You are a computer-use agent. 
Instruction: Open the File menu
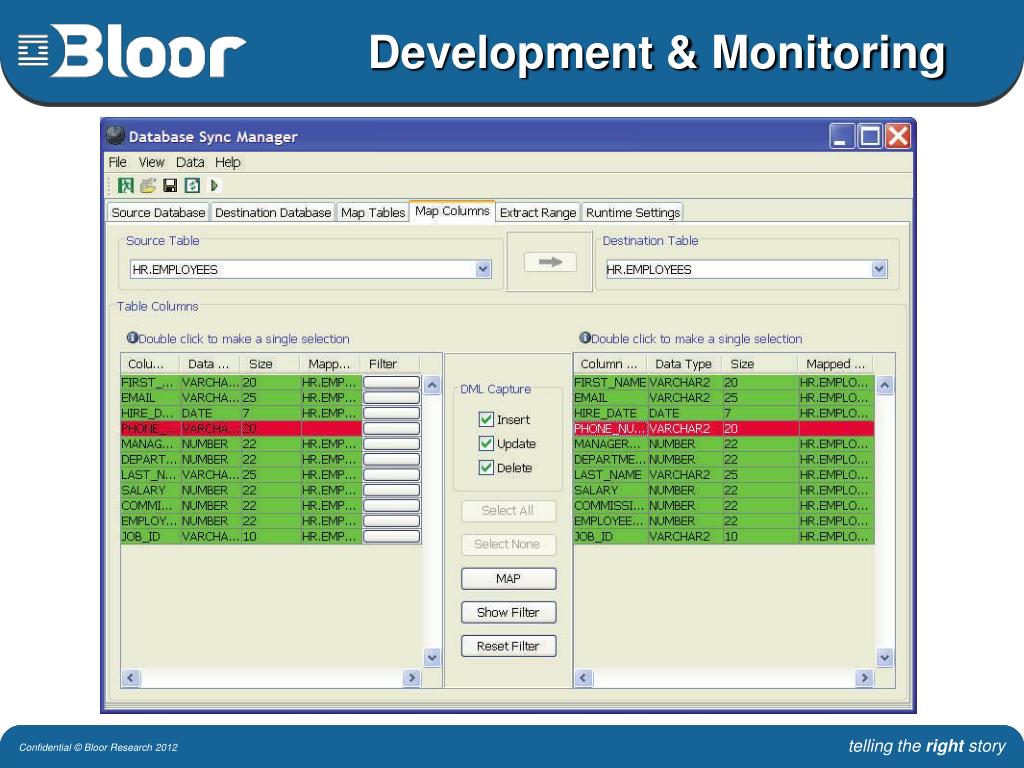pyautogui.click(x=118, y=162)
